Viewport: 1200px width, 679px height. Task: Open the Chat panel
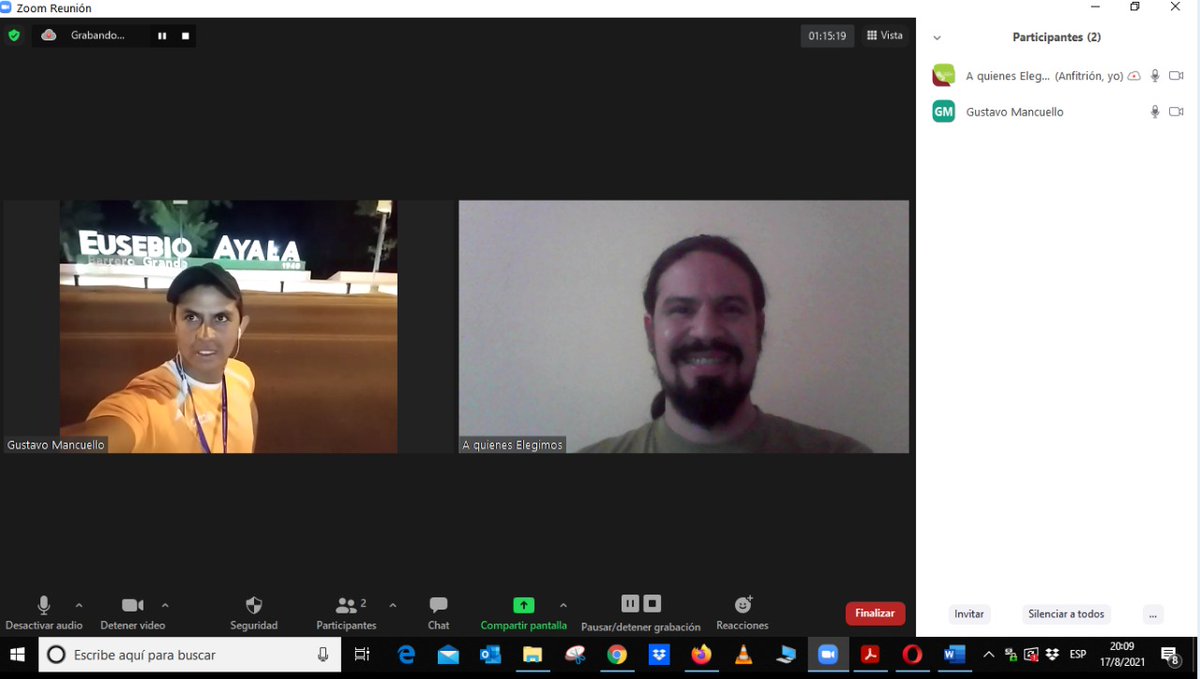[438, 613]
